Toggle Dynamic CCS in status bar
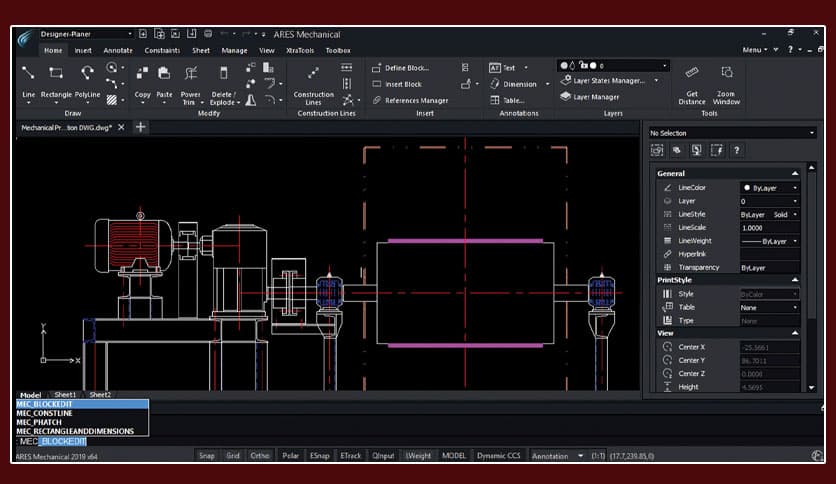This screenshot has width=836, height=484. pos(499,456)
